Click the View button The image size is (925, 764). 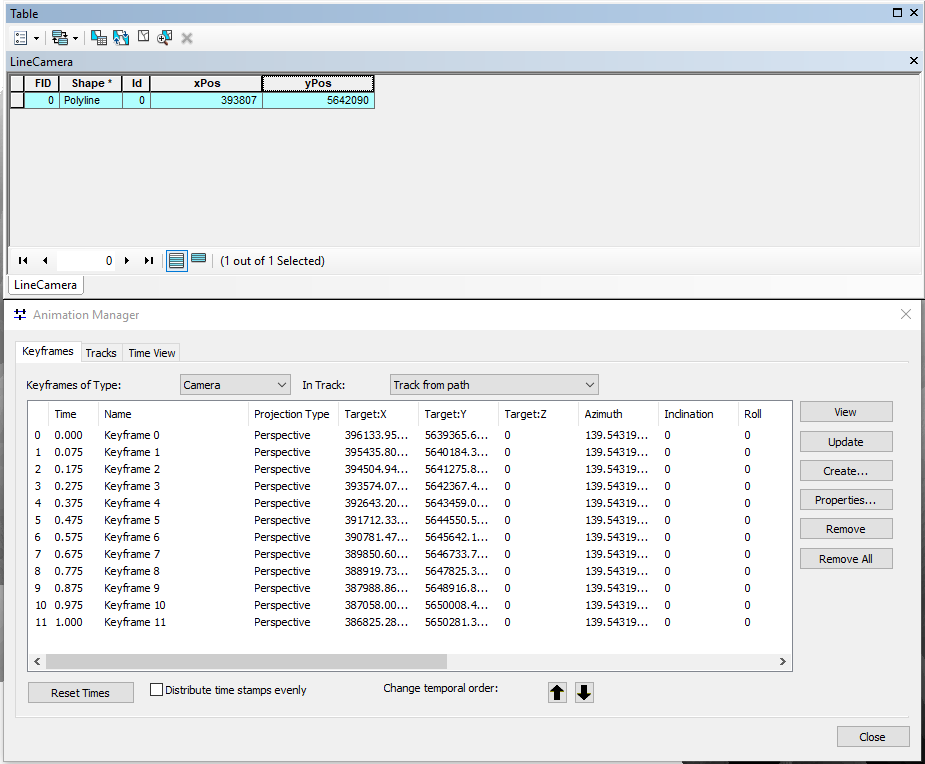pyautogui.click(x=846, y=412)
